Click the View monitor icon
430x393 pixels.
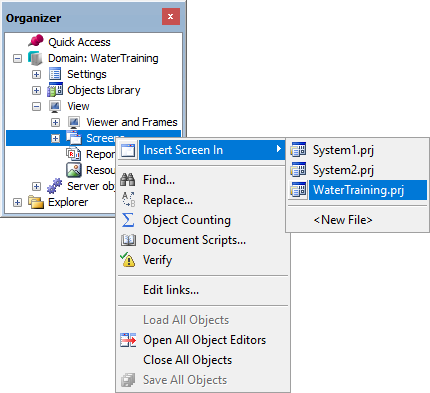[55, 106]
